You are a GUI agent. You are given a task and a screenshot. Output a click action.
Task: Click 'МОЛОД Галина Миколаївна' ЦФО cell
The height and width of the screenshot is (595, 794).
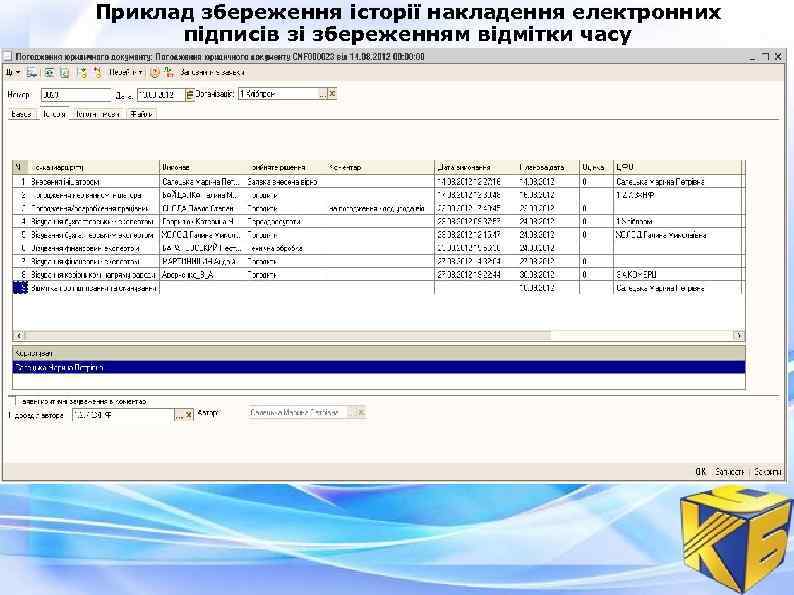pos(677,235)
